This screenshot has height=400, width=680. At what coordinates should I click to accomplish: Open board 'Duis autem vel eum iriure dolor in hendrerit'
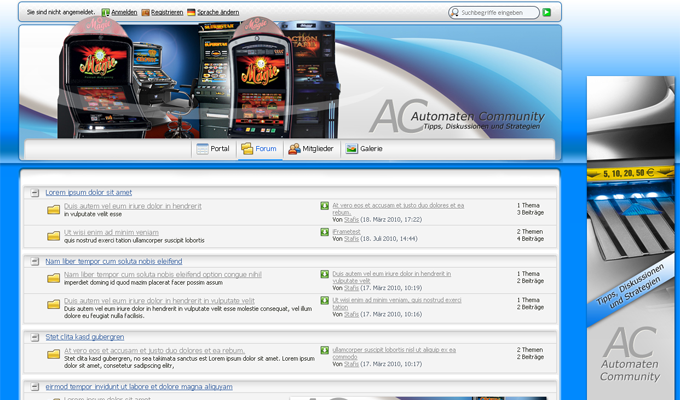tap(133, 206)
